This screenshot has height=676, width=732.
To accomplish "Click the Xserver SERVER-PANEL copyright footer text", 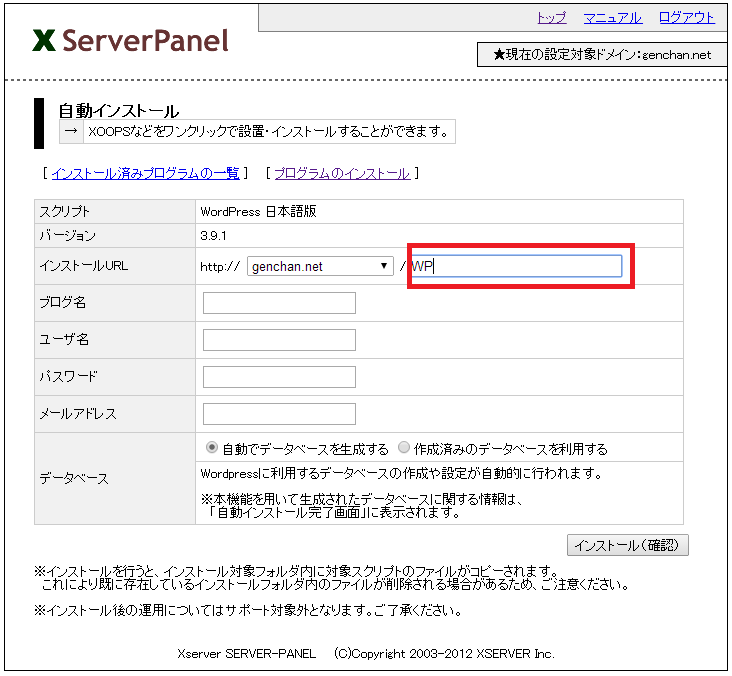I will pos(366,653).
